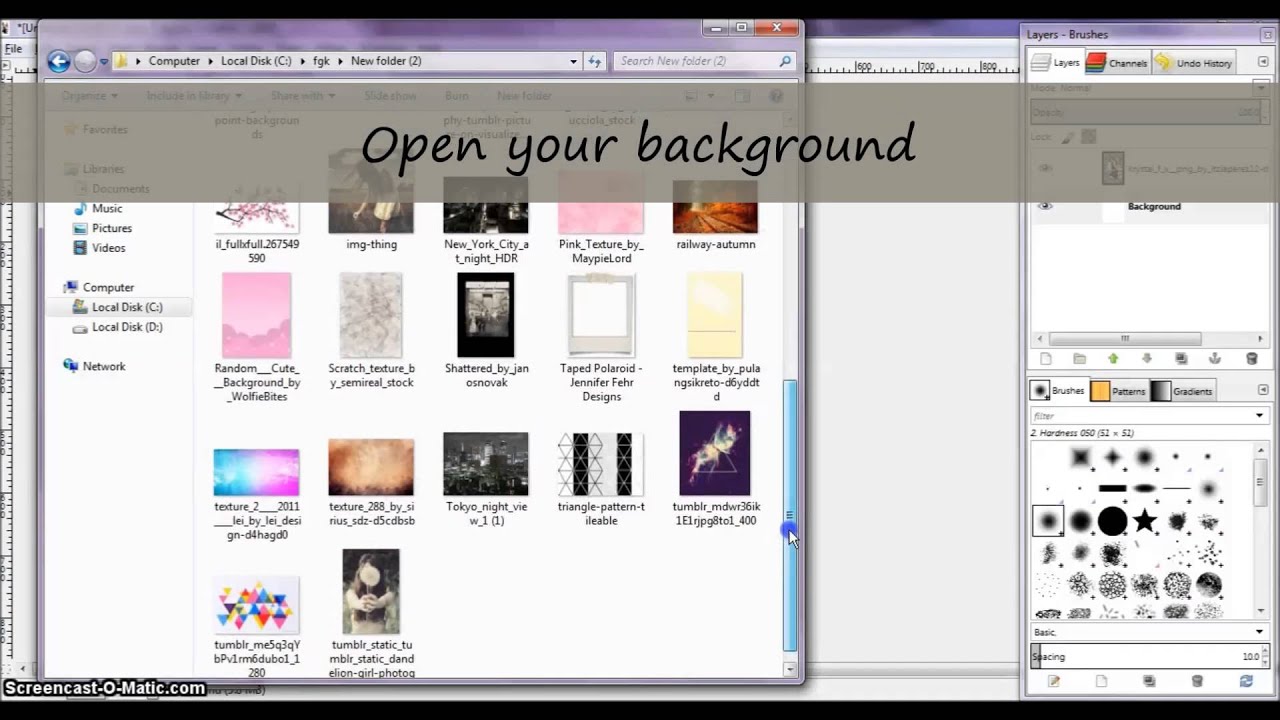This screenshot has width=1280, height=720.
Task: Open the Gradients tab
Action: point(1181,391)
